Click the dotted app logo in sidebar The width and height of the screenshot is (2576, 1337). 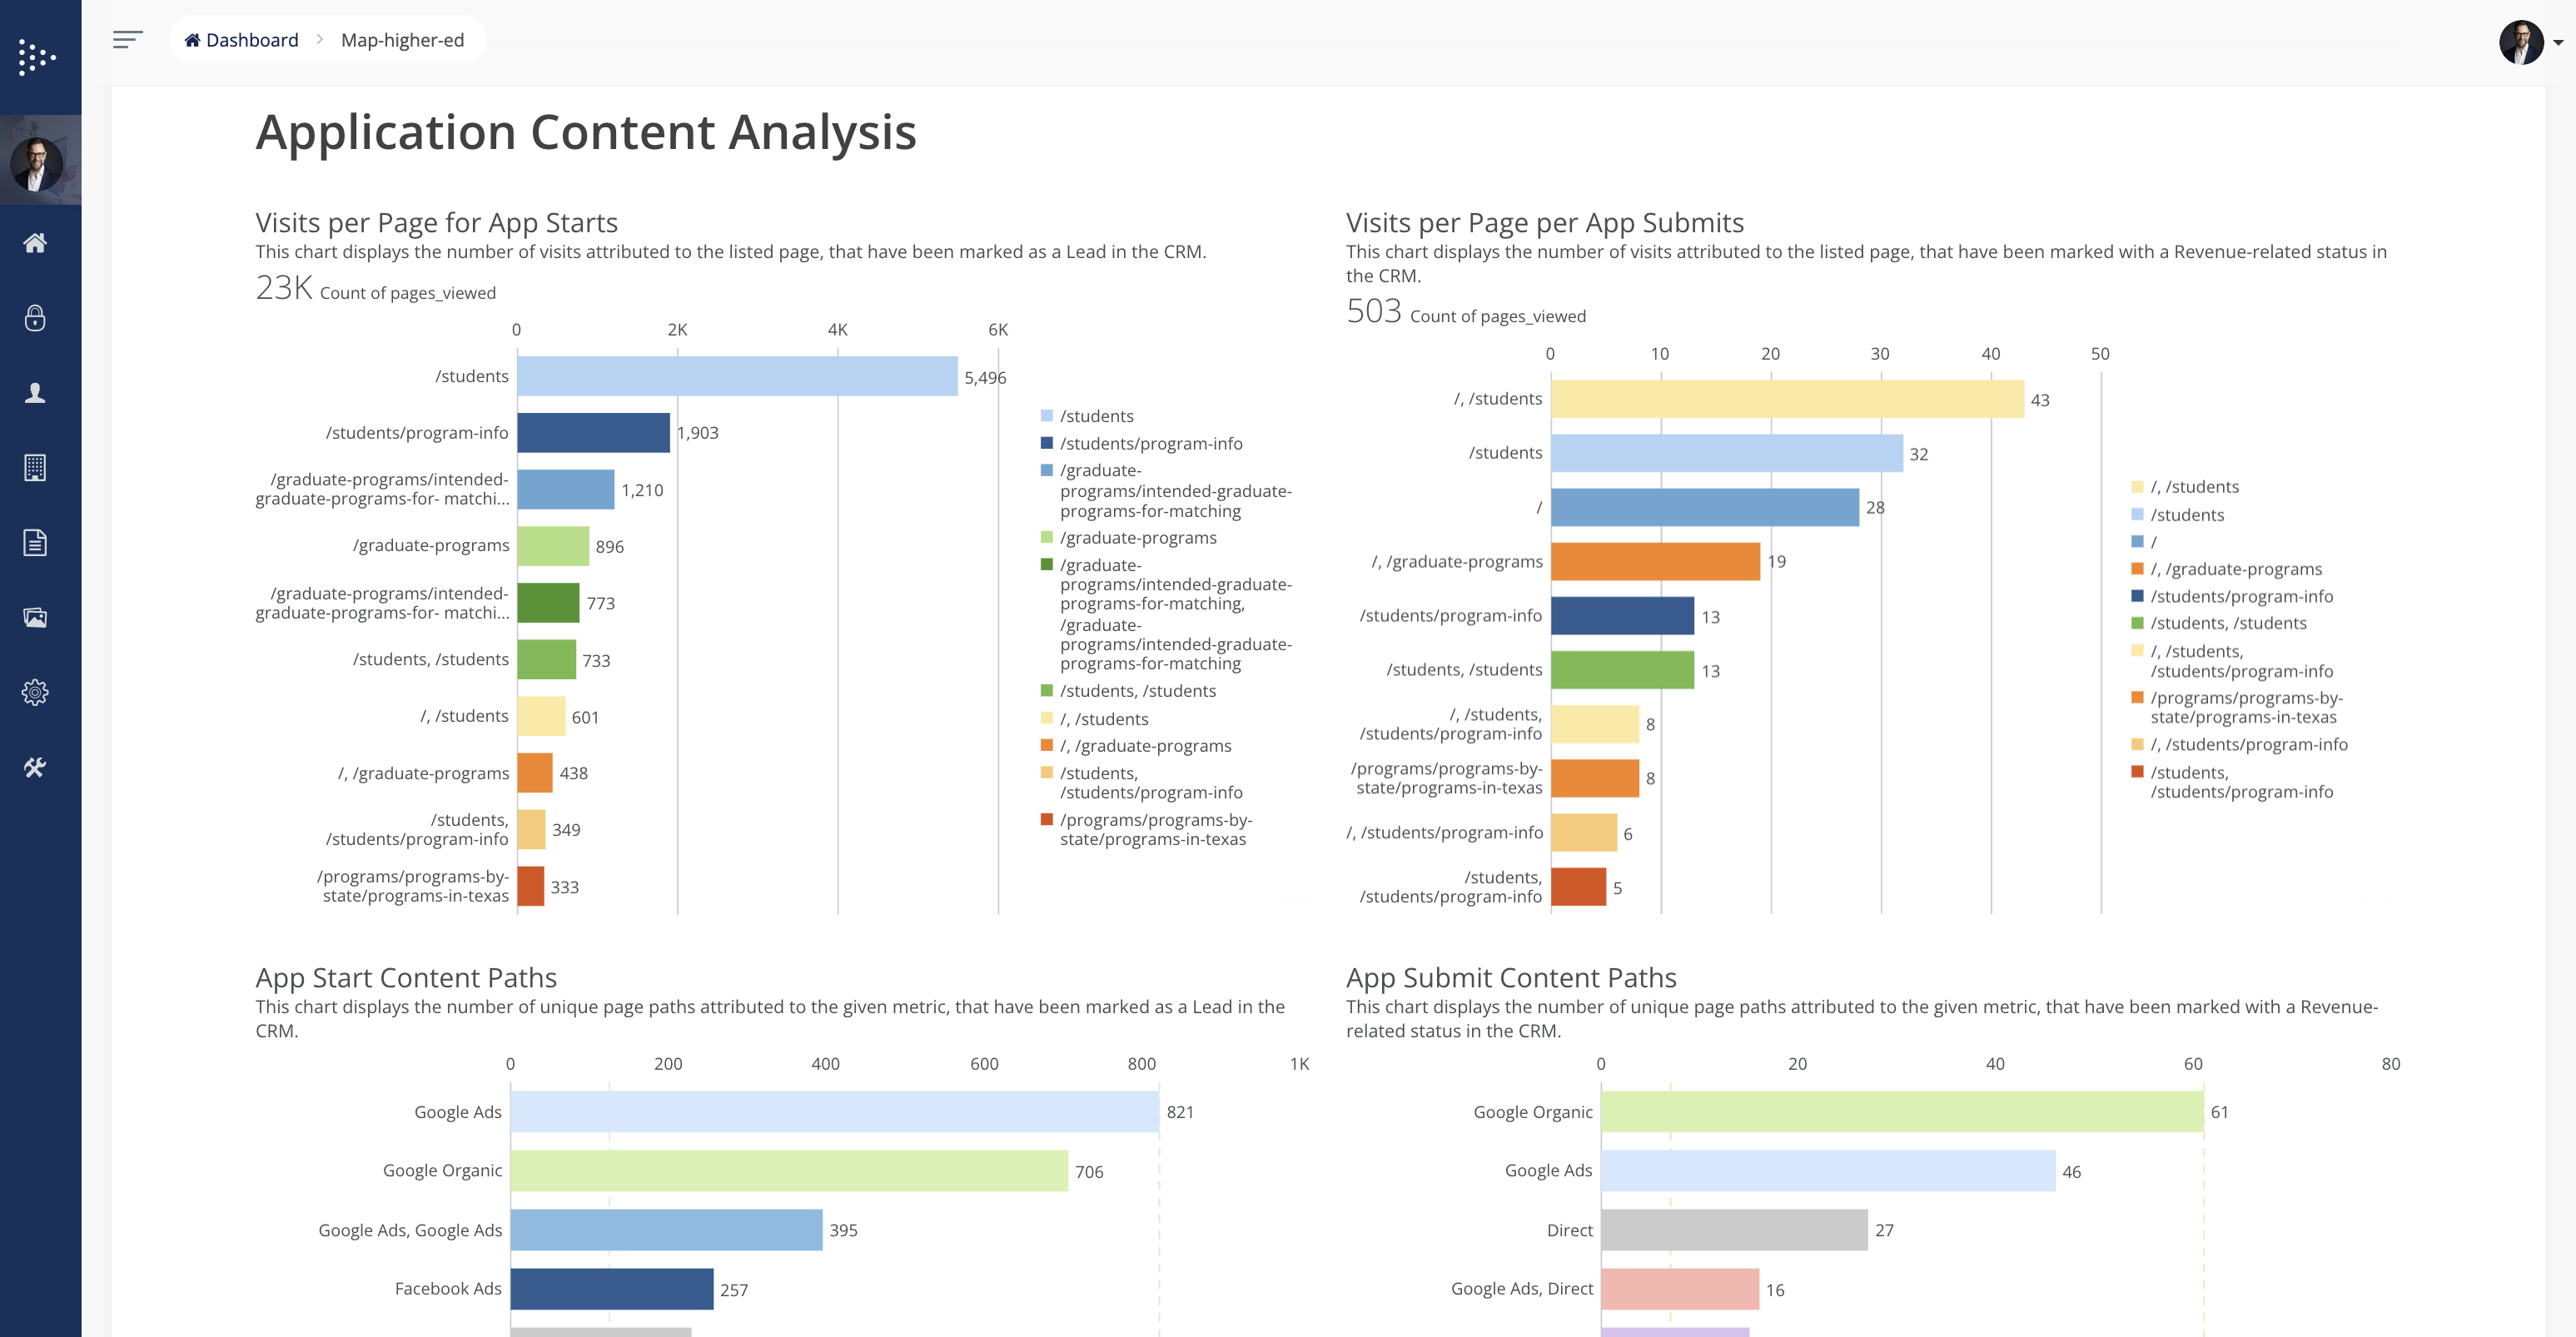(x=37, y=57)
